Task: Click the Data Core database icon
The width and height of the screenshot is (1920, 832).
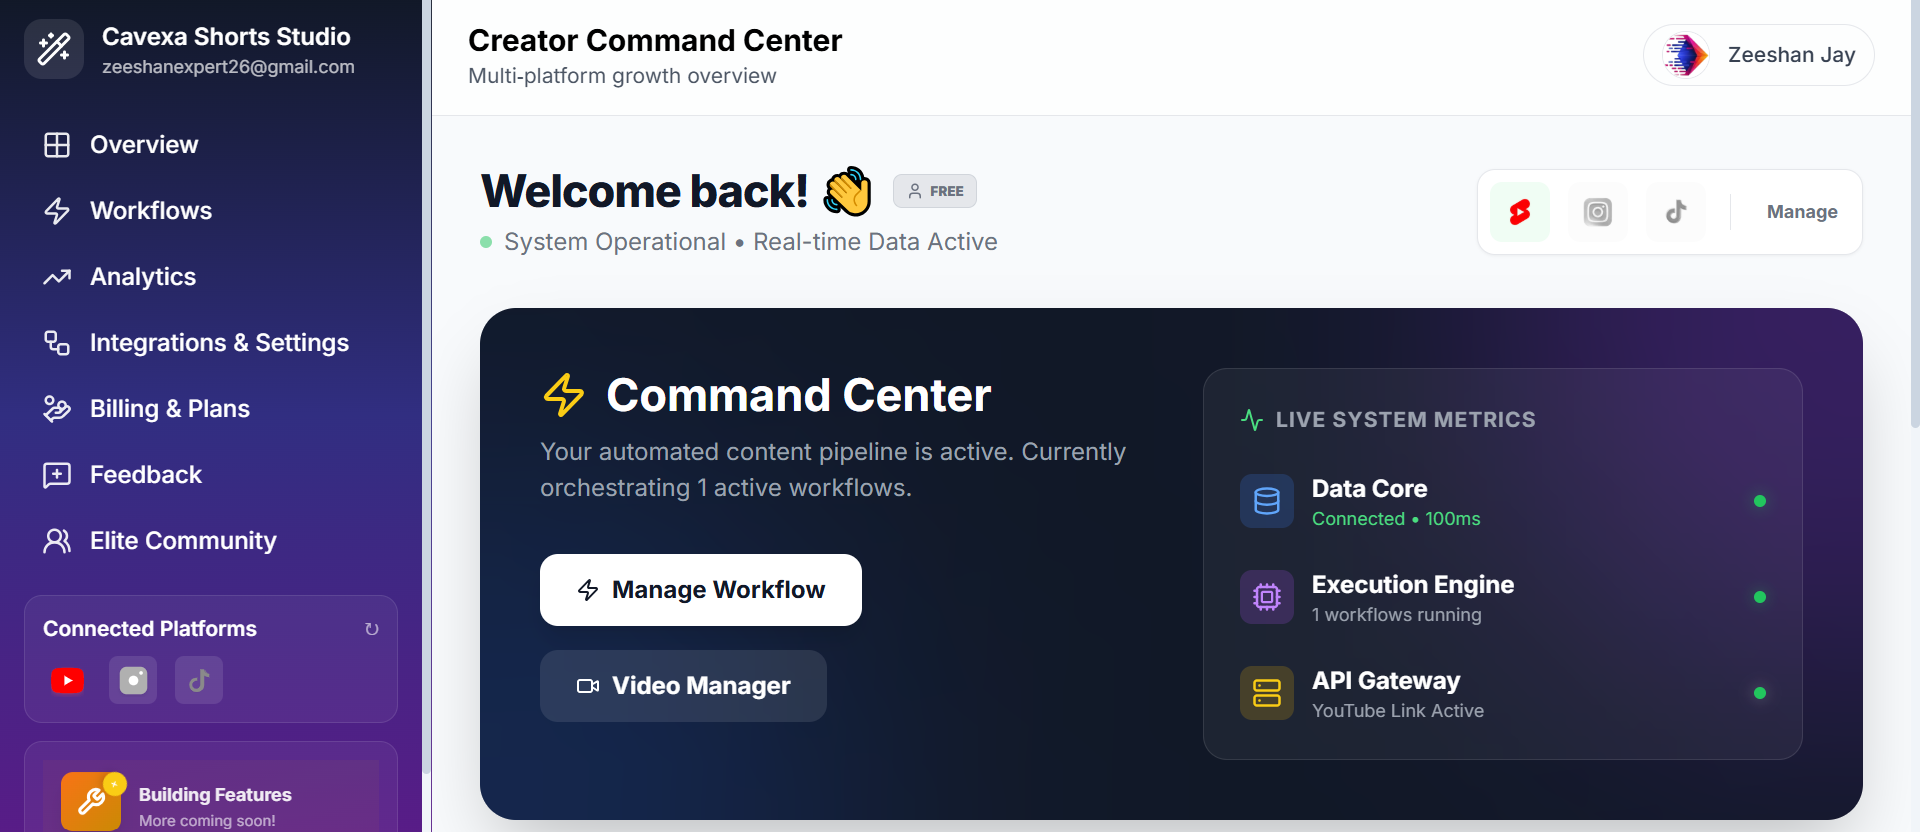Action: tap(1267, 501)
